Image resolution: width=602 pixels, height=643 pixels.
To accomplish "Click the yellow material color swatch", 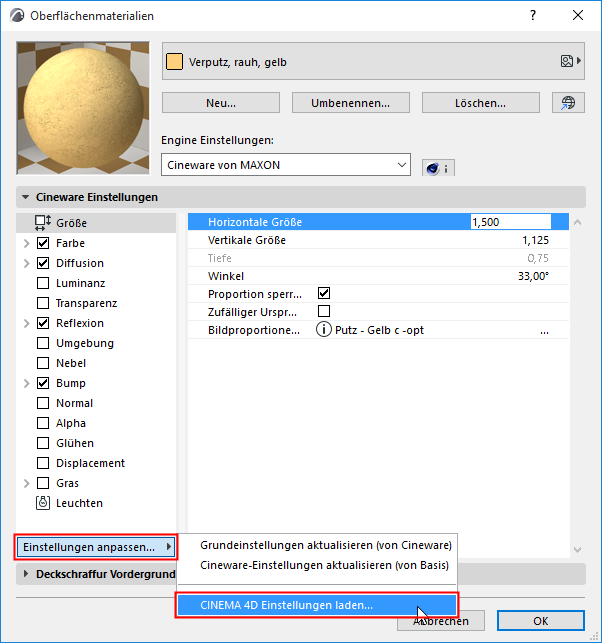I will (x=174, y=62).
